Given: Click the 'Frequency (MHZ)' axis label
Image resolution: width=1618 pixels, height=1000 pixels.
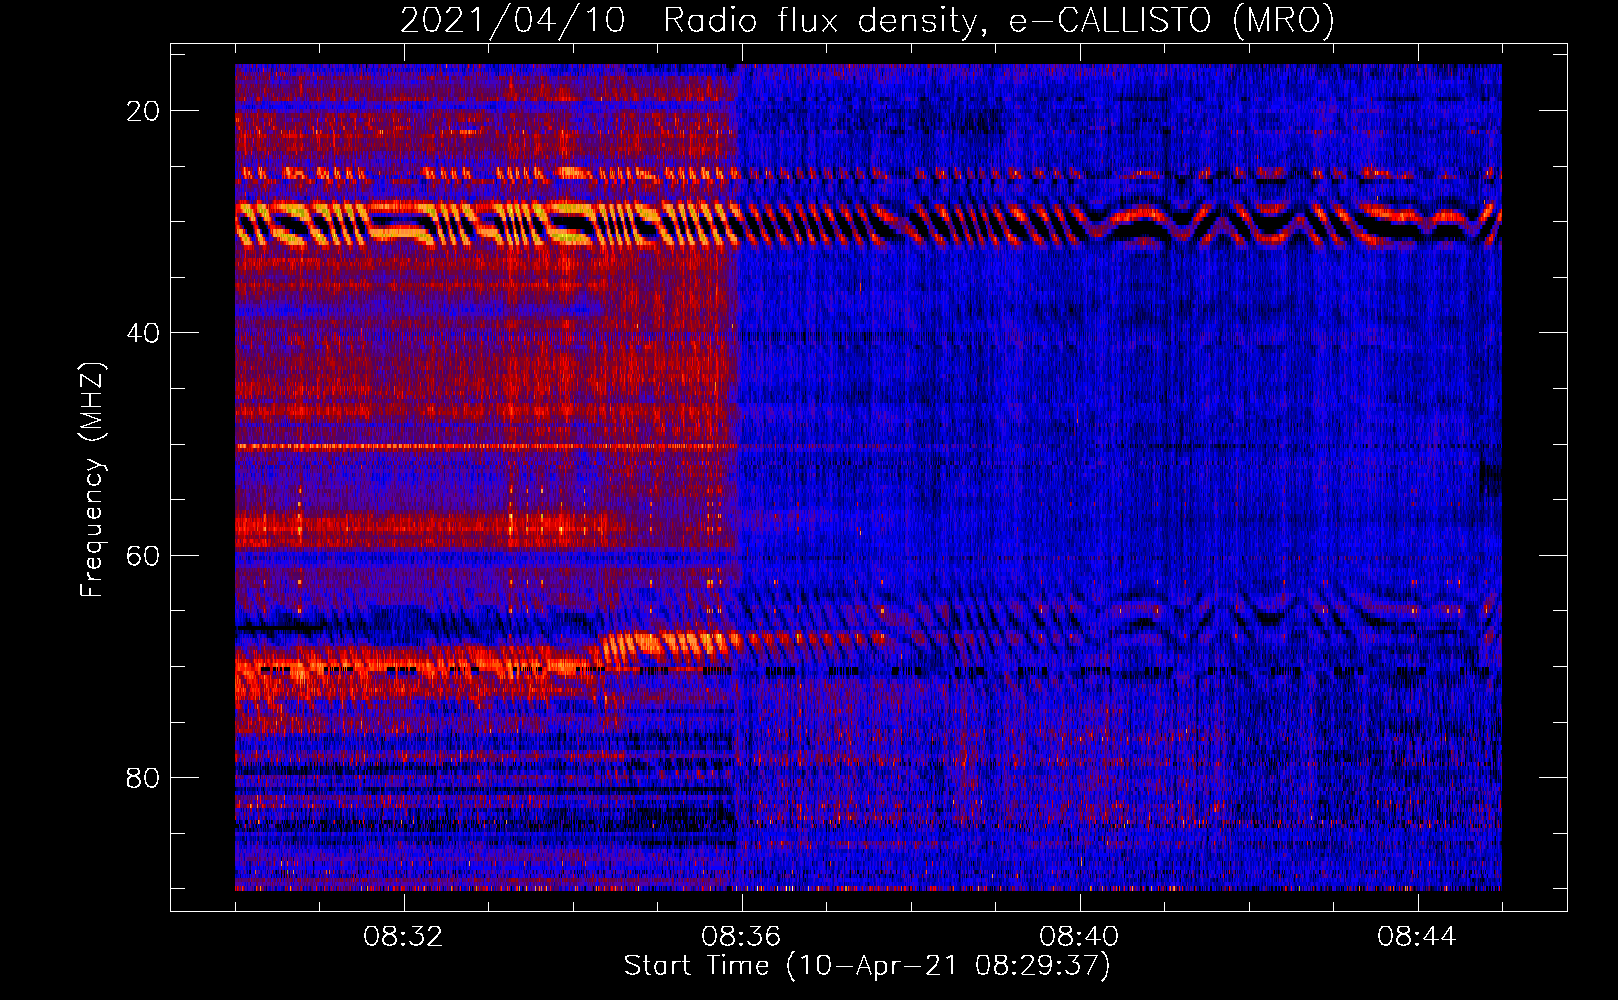Looking at the screenshot, I should coord(92,480).
